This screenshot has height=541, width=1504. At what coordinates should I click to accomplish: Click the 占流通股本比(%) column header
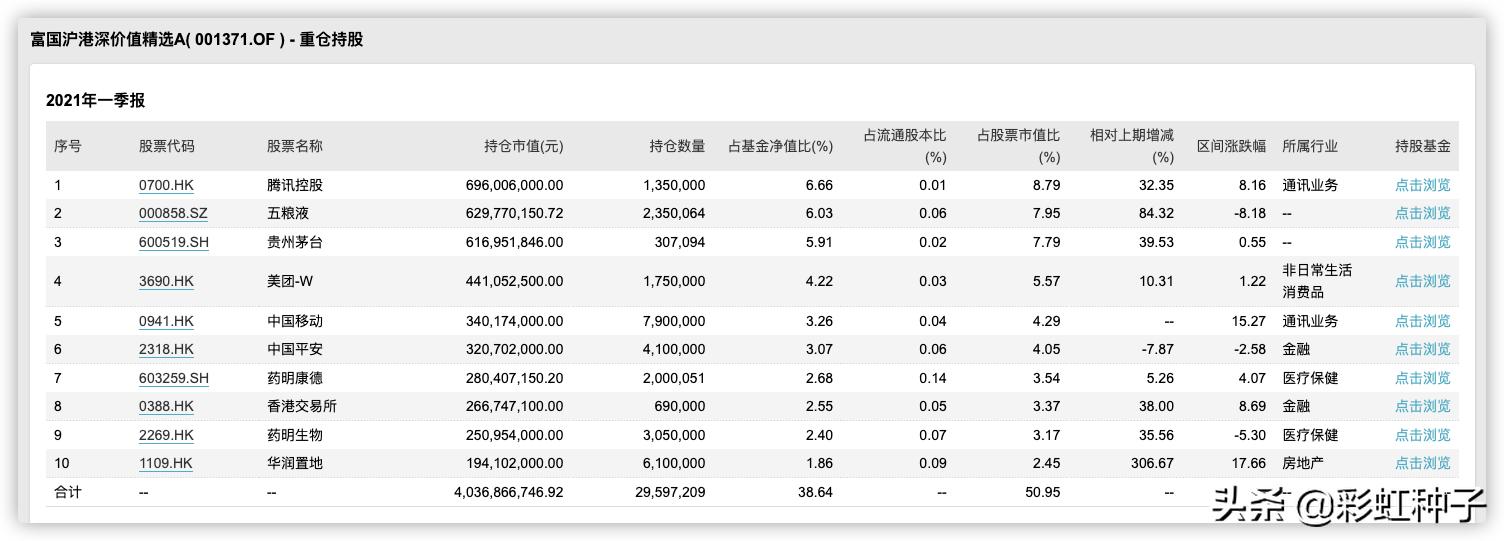point(905,146)
